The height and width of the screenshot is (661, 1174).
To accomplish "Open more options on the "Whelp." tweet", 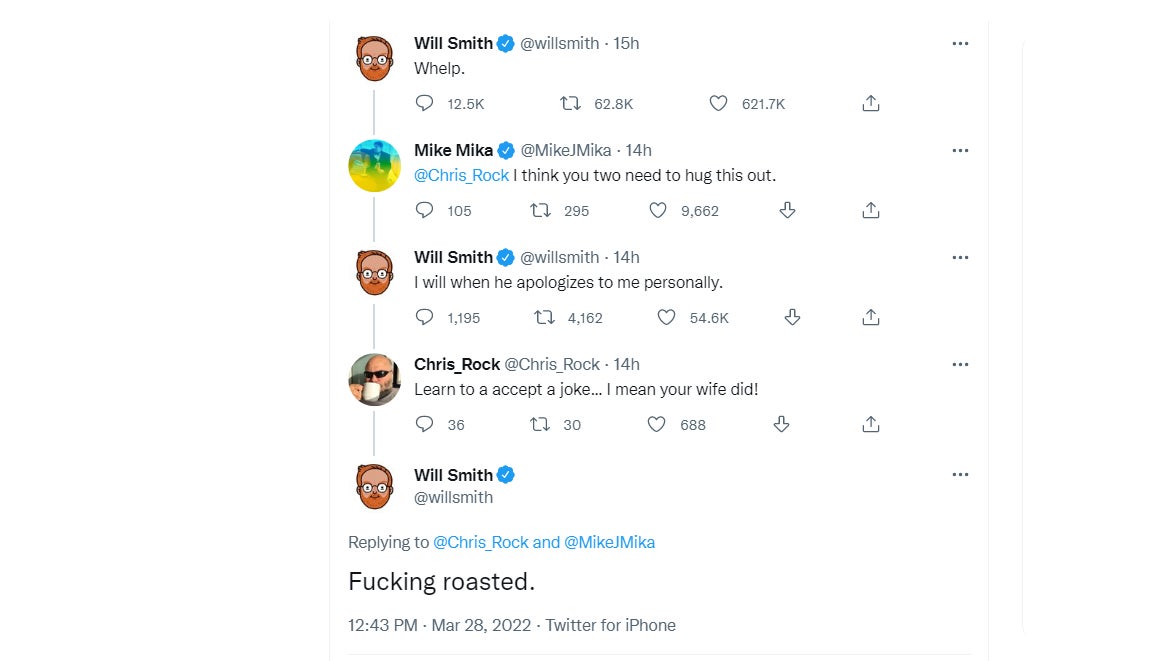I will (960, 44).
